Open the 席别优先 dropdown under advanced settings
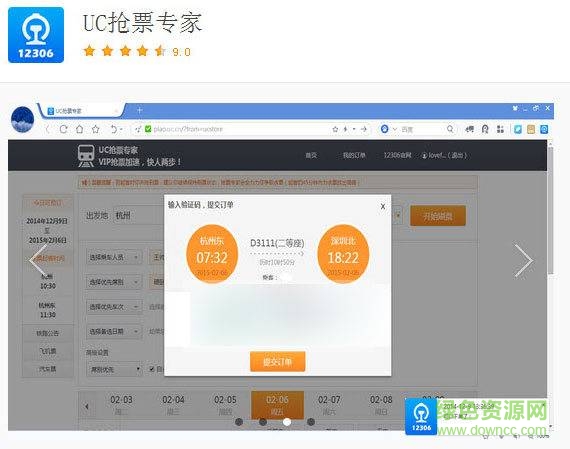 pos(115,370)
